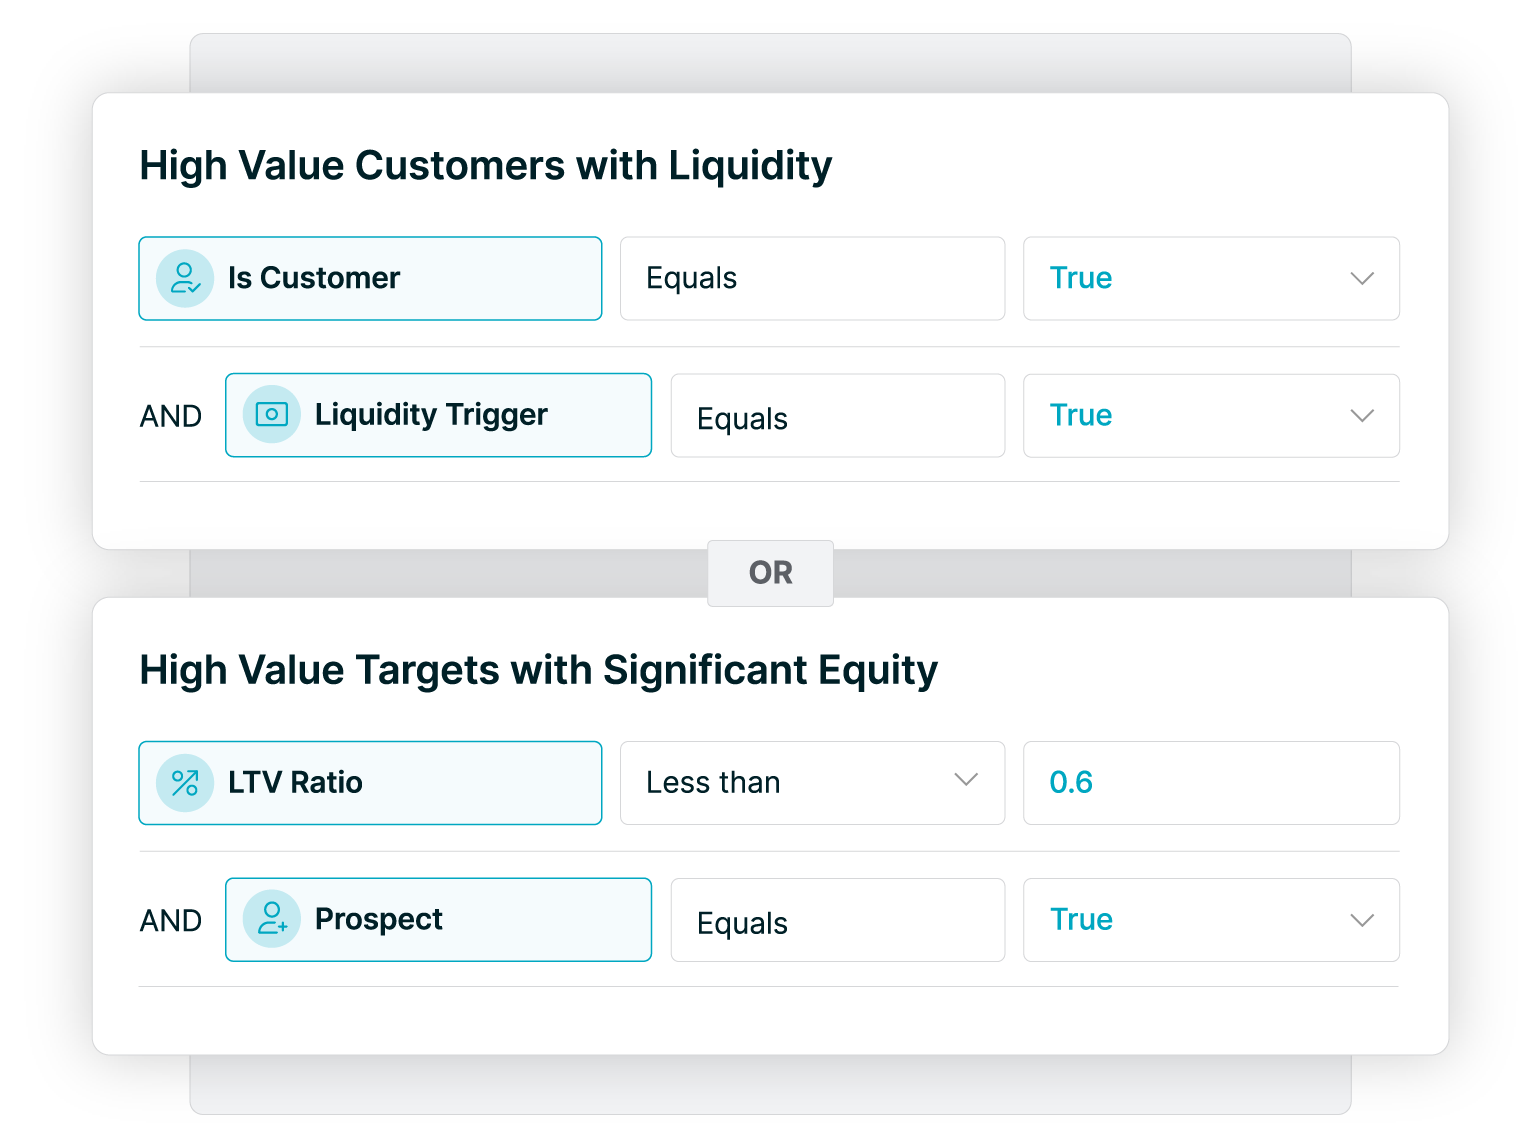
Task: Open the Less than operator dropdown
Action: click(x=812, y=783)
